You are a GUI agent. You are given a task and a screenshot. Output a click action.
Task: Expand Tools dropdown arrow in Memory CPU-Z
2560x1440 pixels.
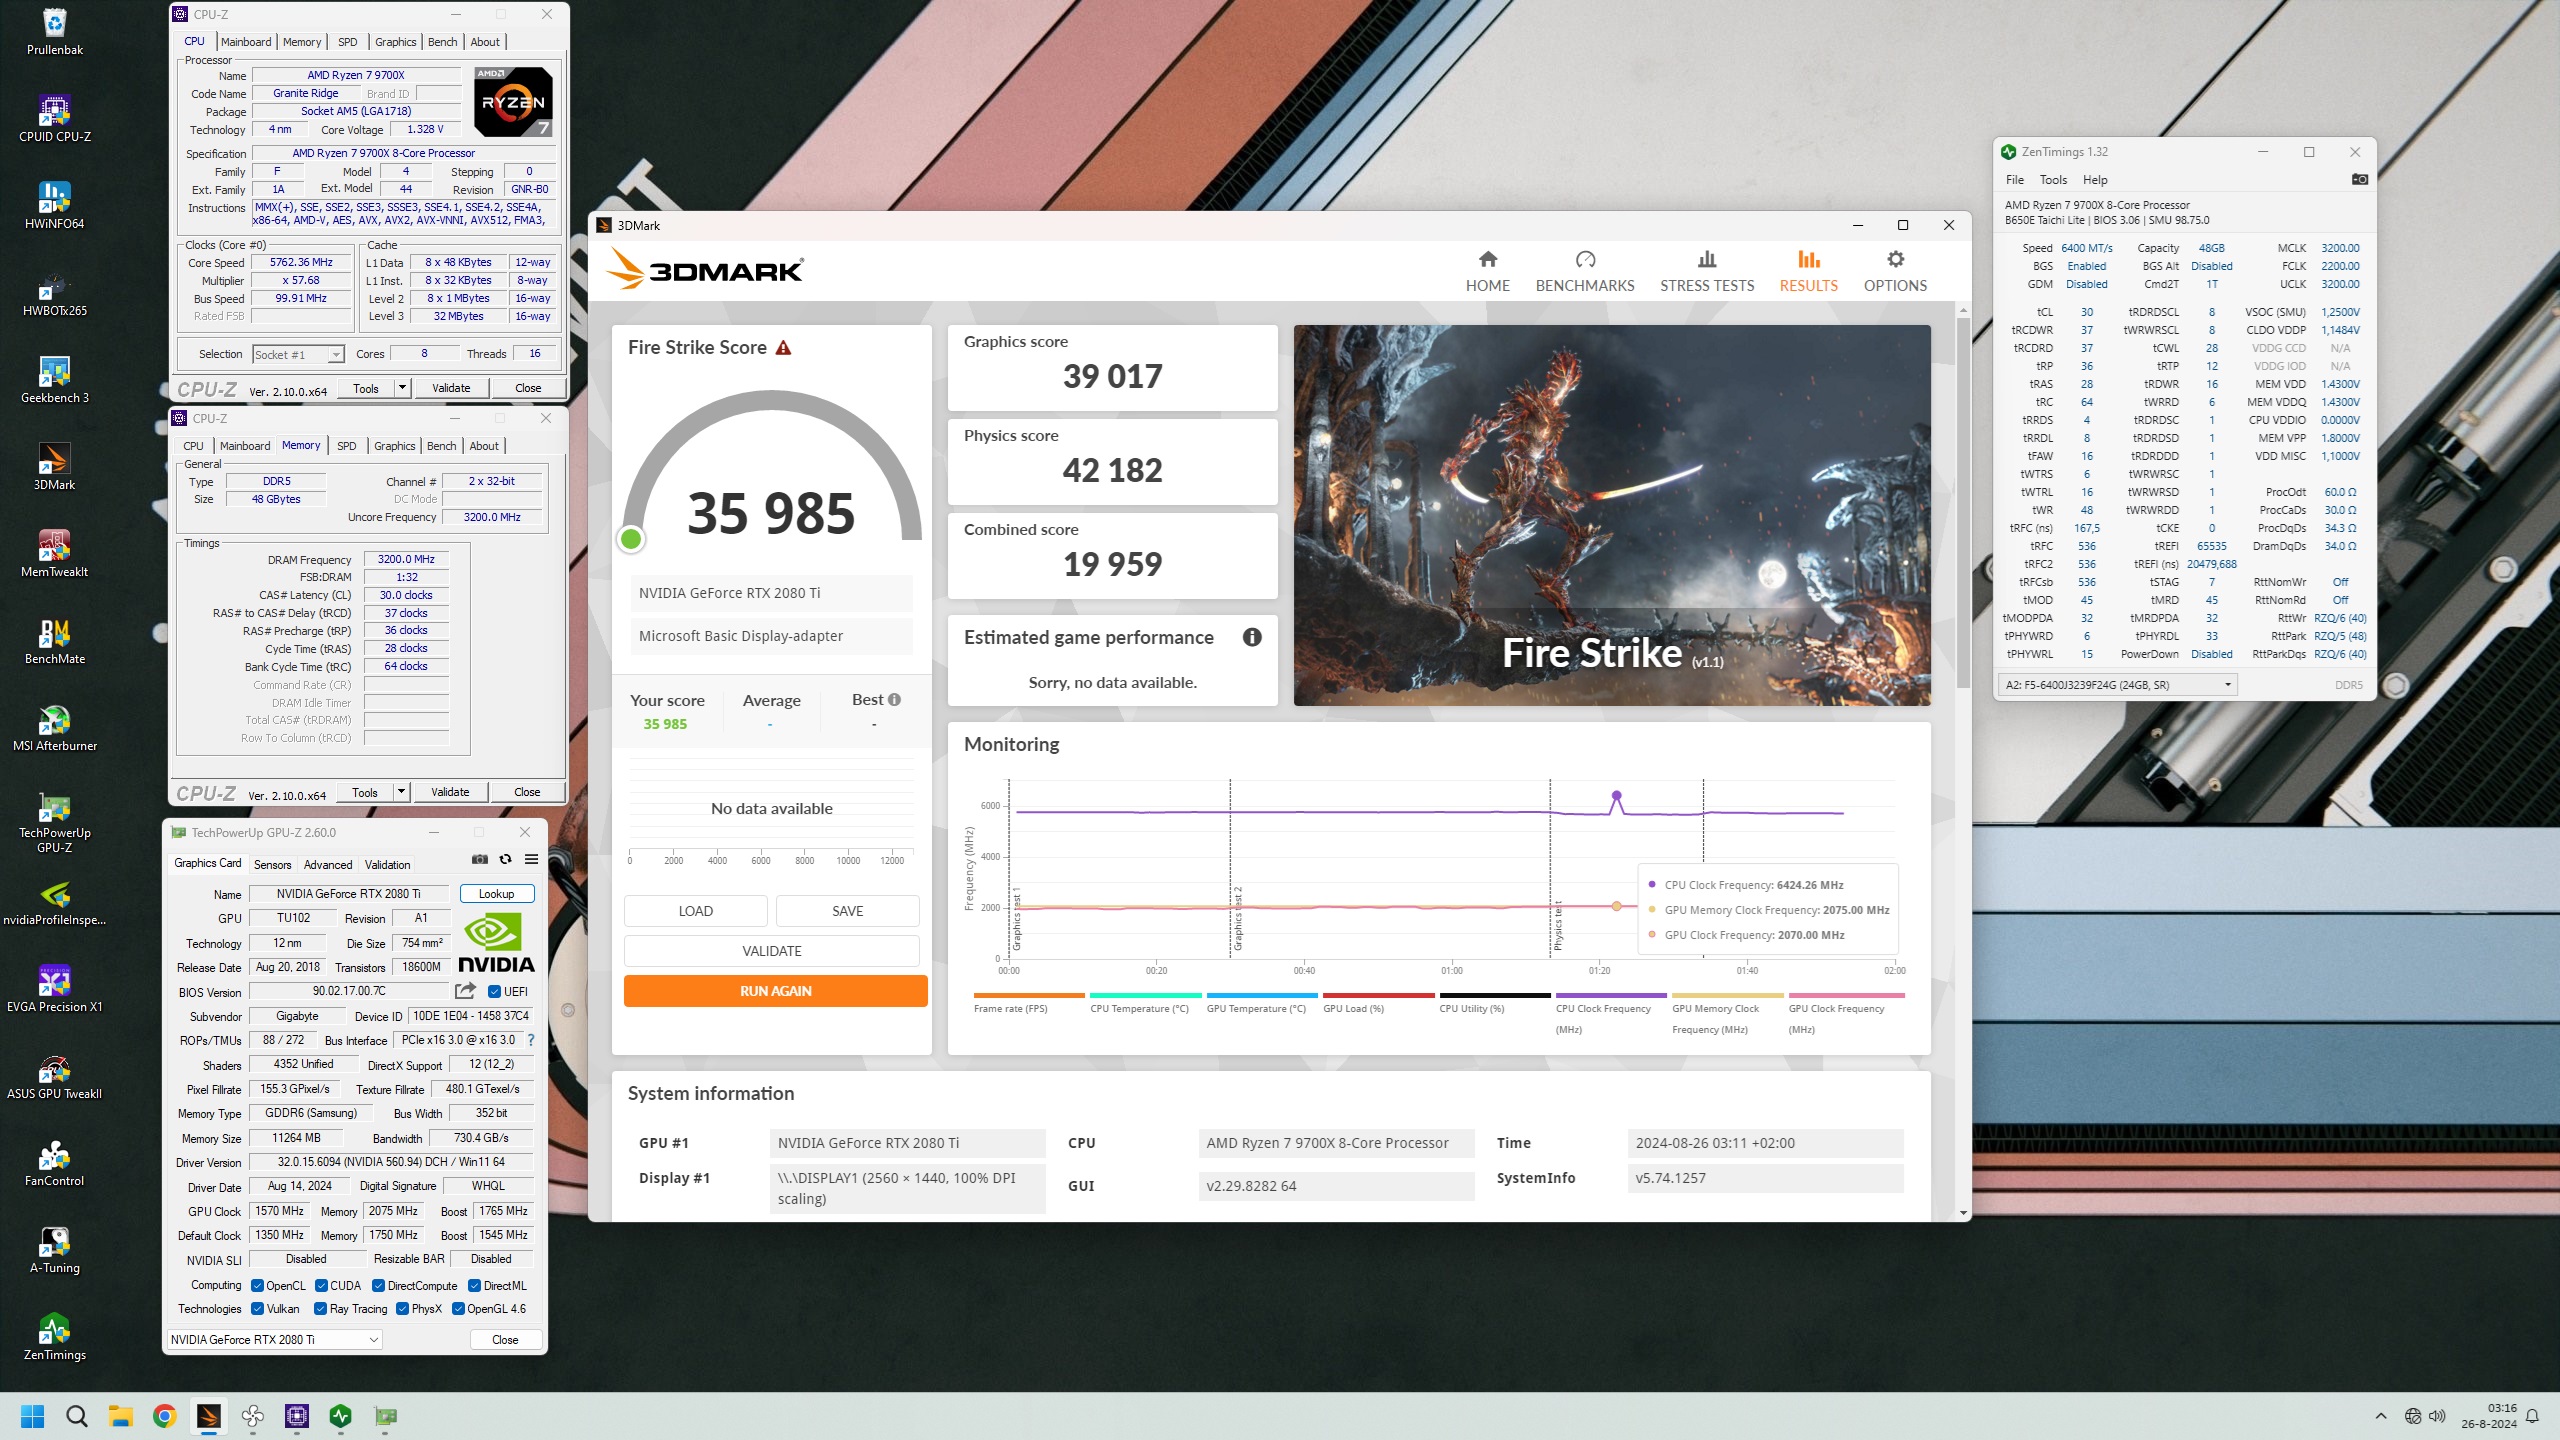click(401, 792)
